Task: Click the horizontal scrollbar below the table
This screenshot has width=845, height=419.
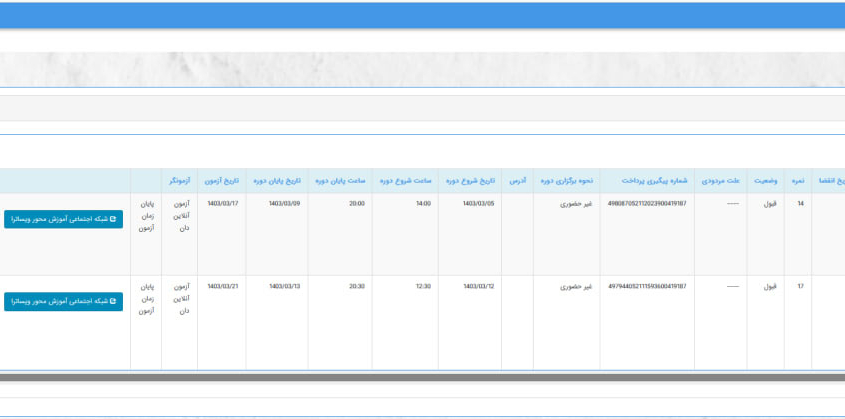Action: pyautogui.click(x=422, y=377)
